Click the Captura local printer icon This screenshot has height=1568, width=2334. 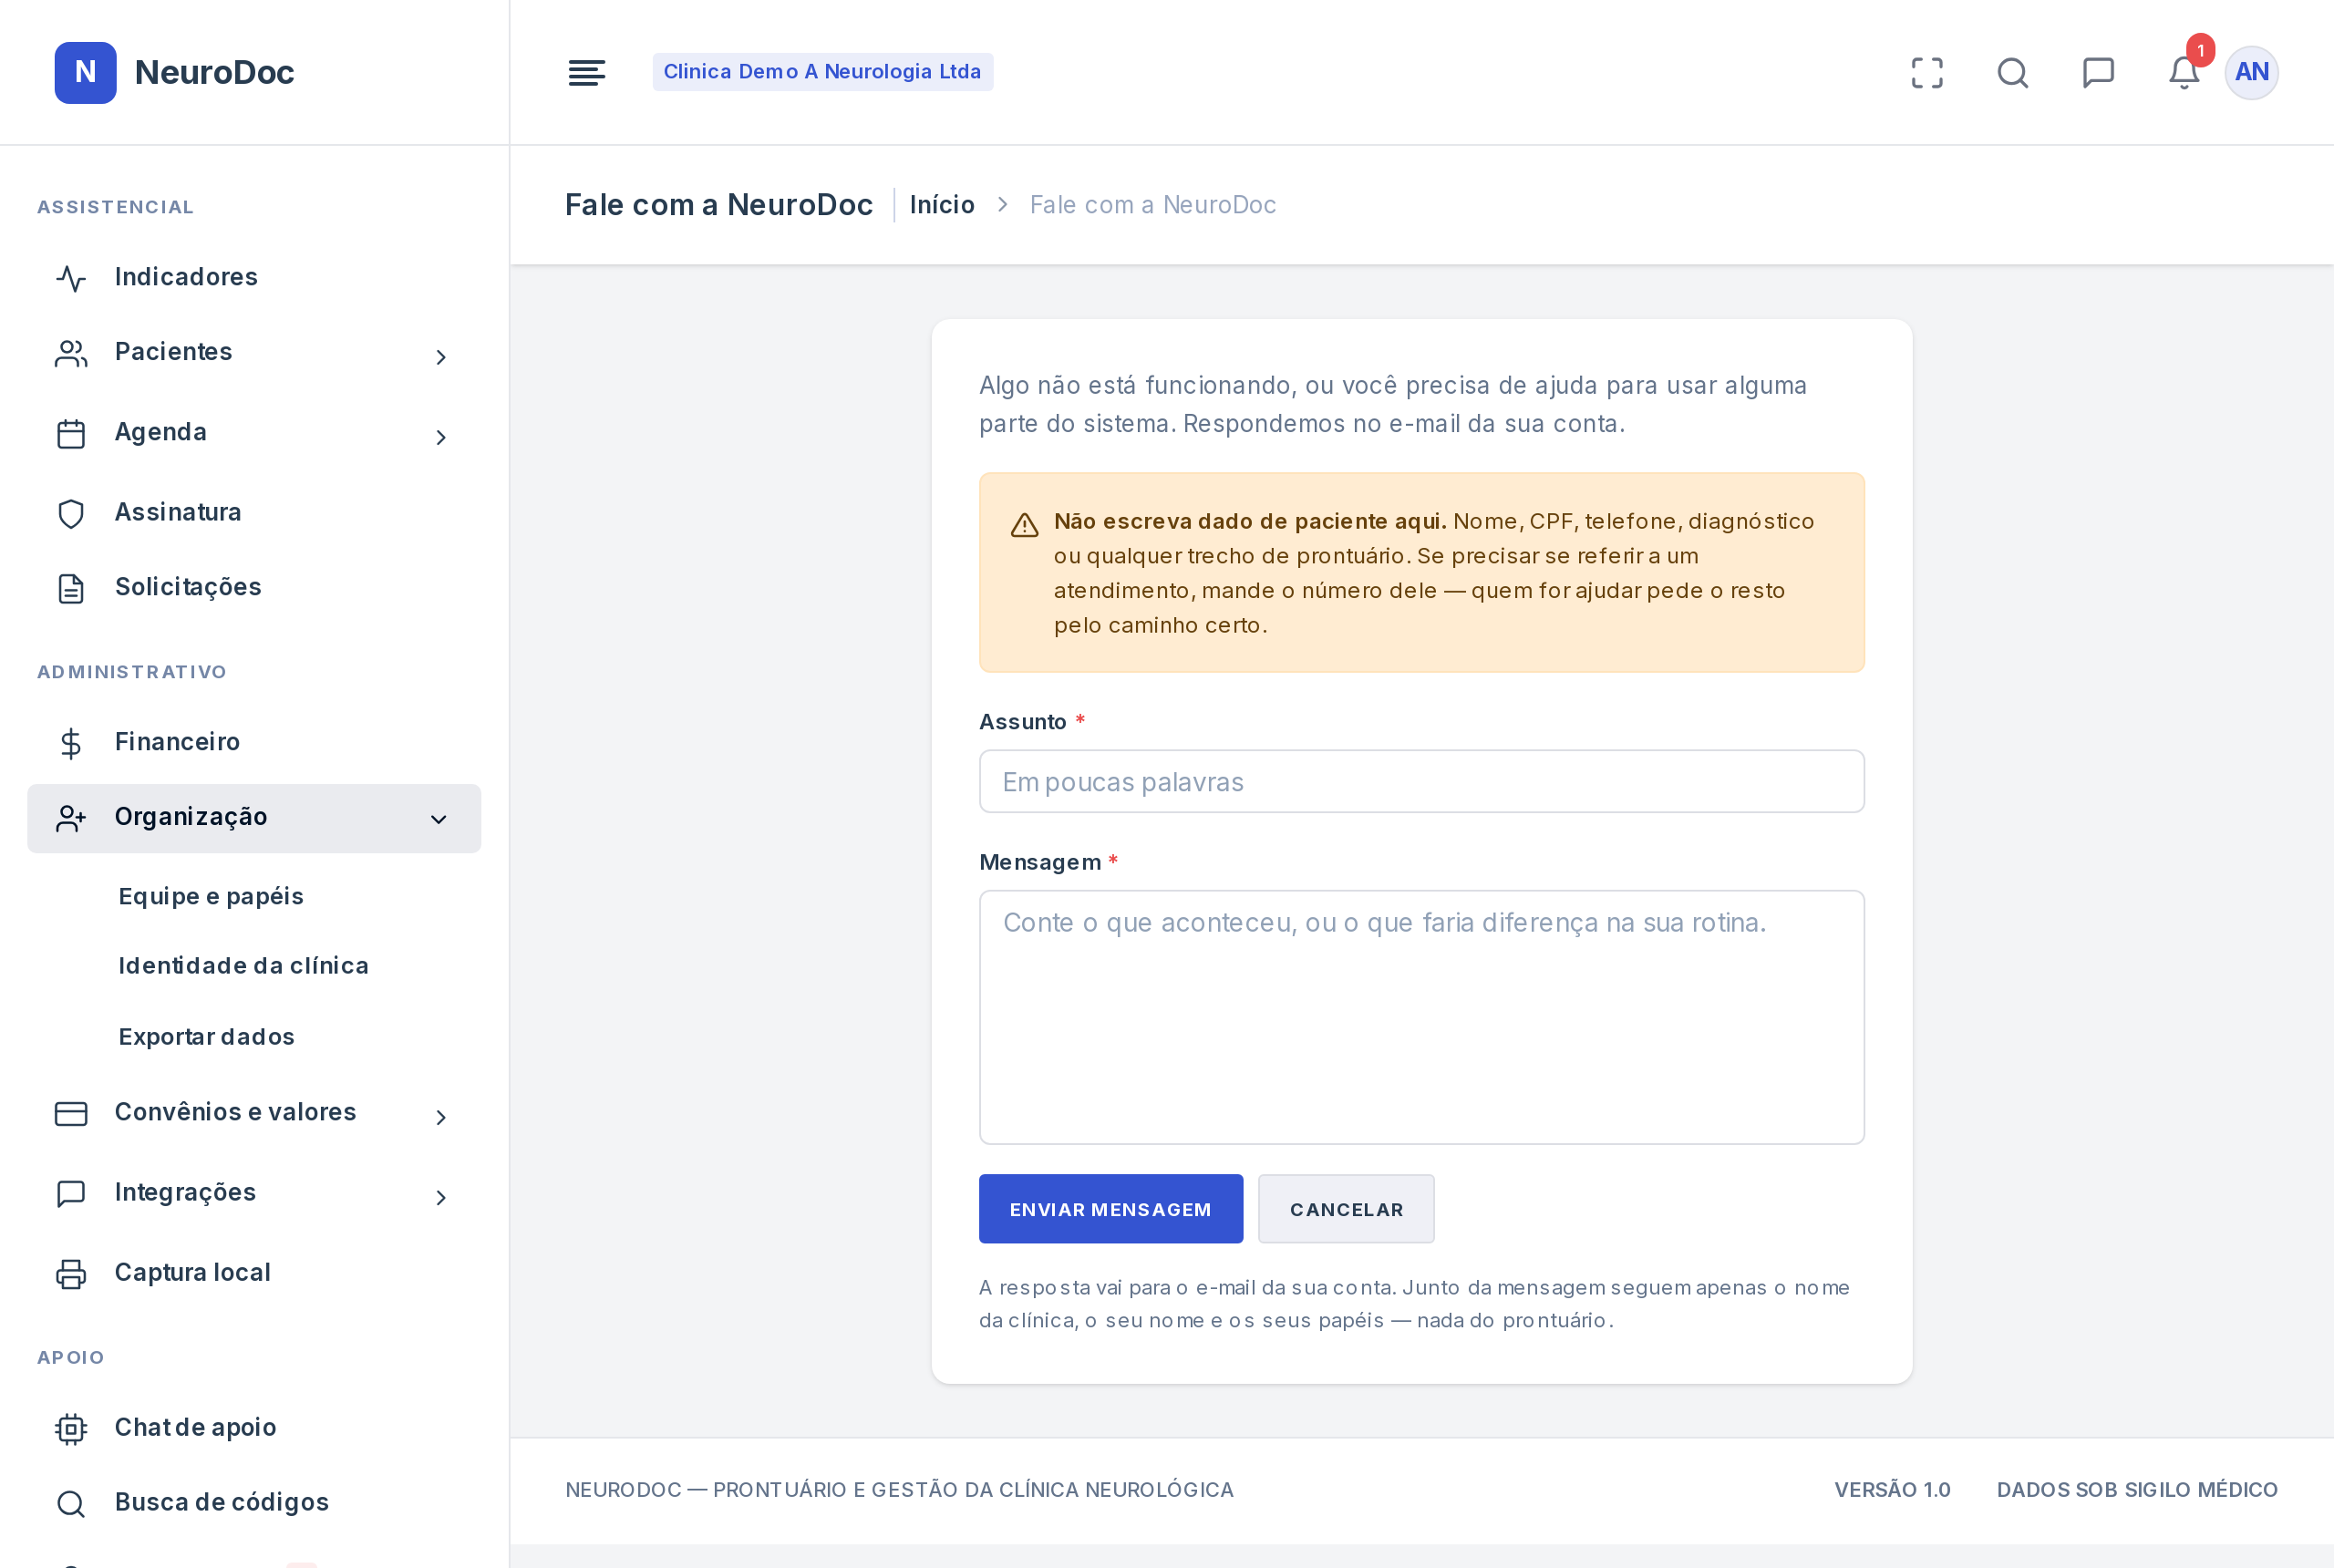[x=71, y=1273]
